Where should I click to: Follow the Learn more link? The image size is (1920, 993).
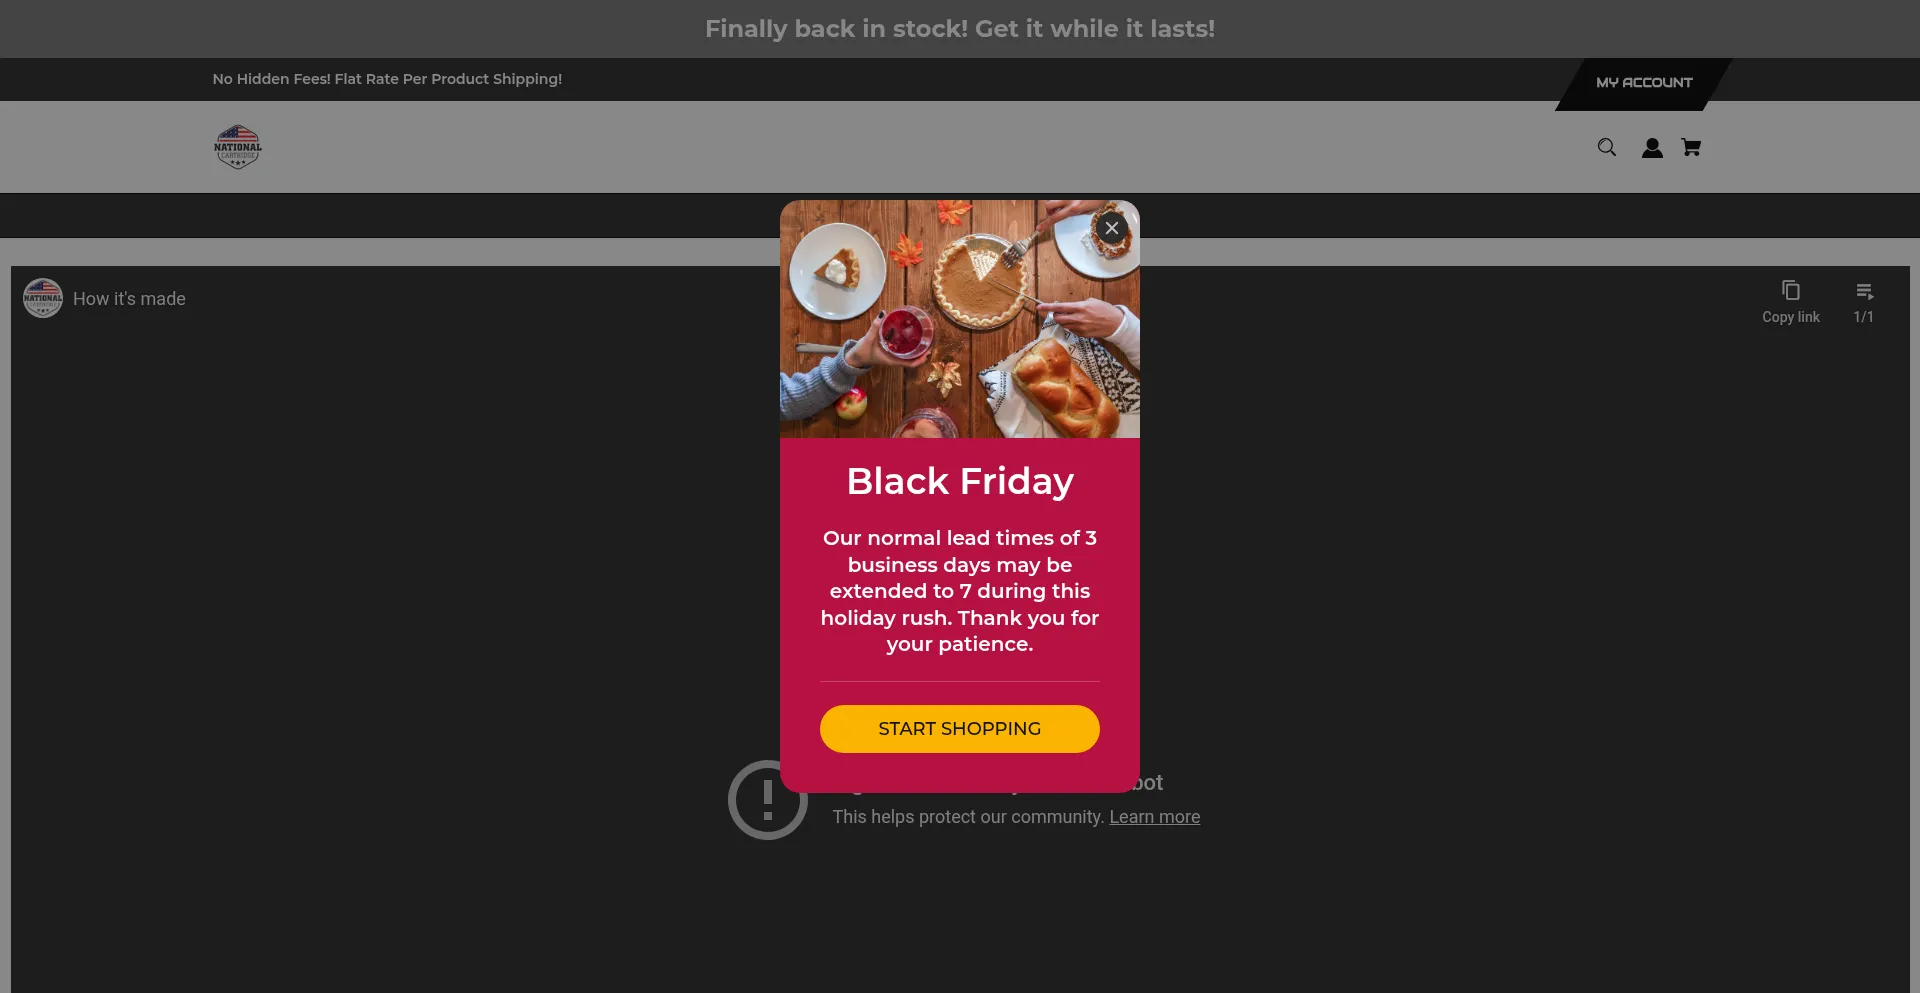[1154, 817]
